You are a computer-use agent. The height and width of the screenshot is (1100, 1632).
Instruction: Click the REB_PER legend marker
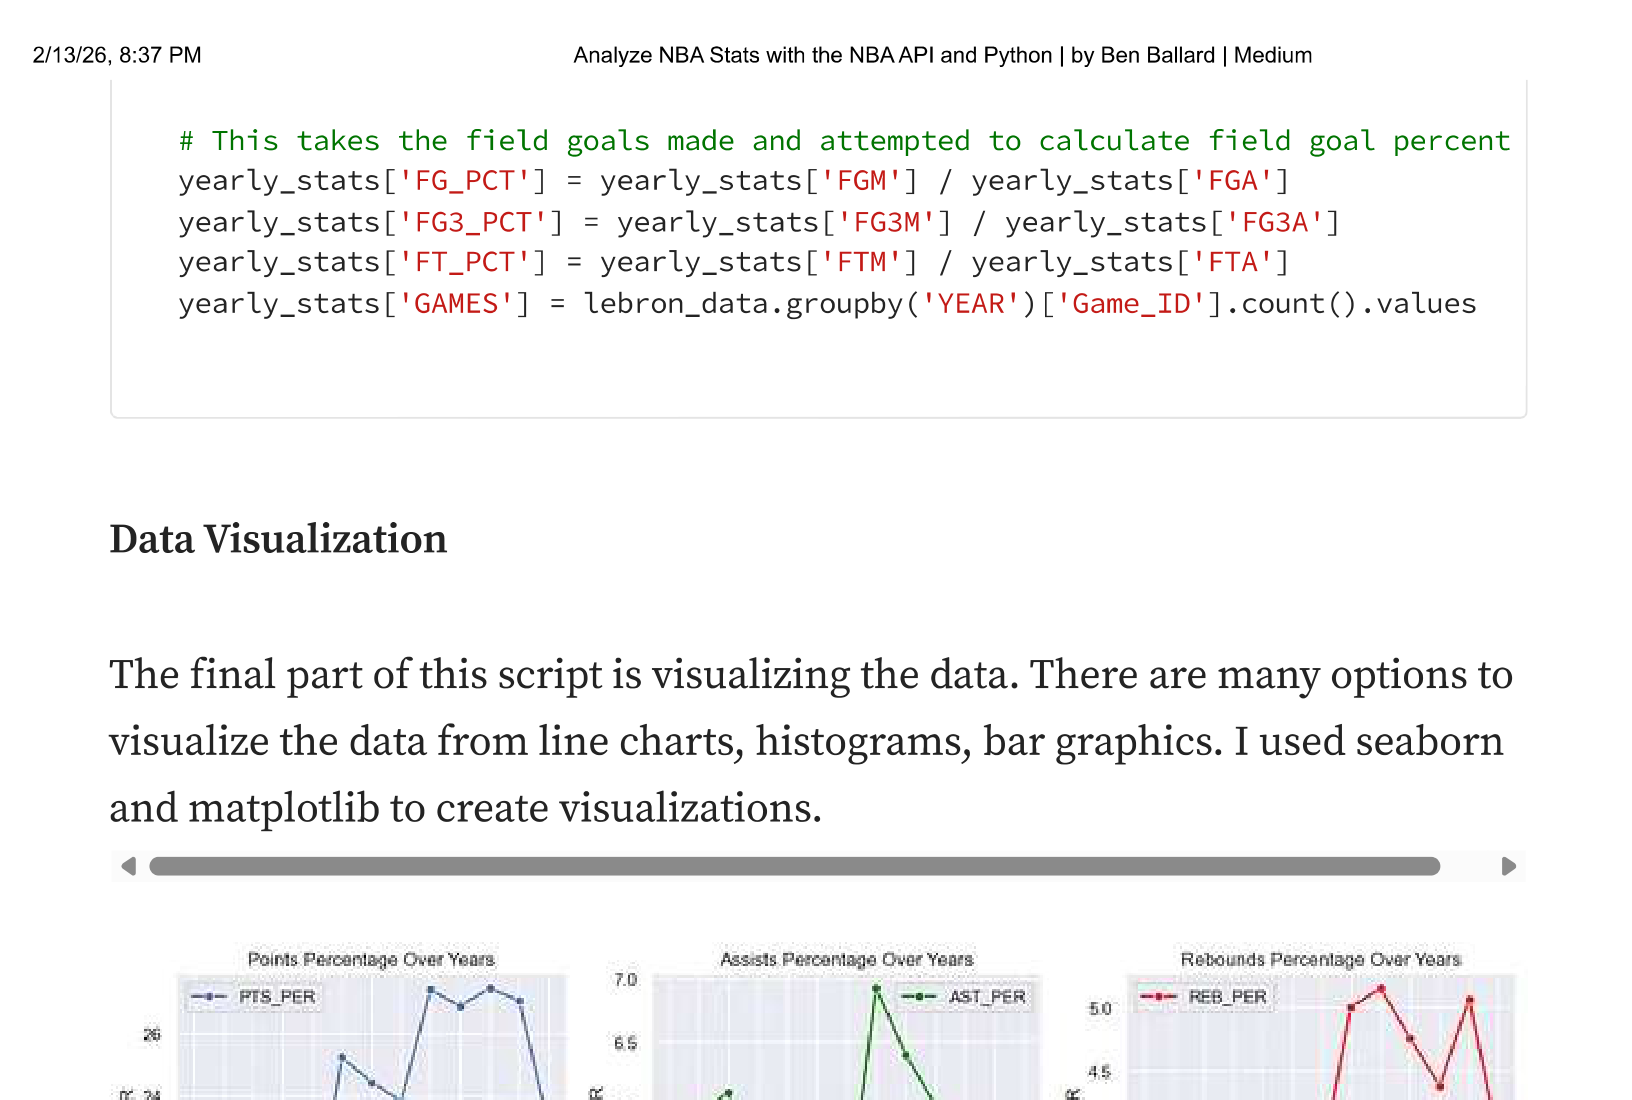pos(1158,997)
